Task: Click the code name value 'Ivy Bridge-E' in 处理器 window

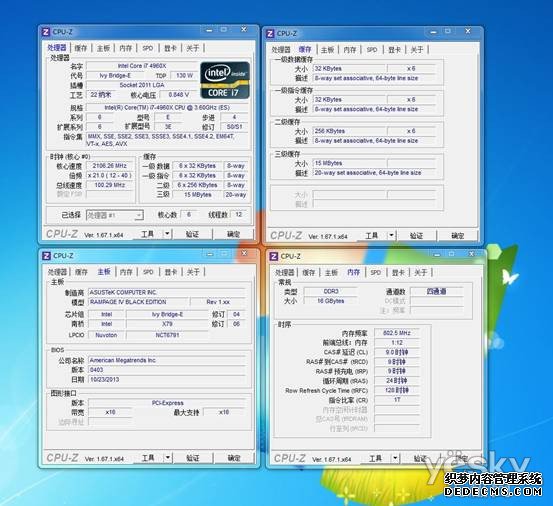Action: click(x=115, y=75)
